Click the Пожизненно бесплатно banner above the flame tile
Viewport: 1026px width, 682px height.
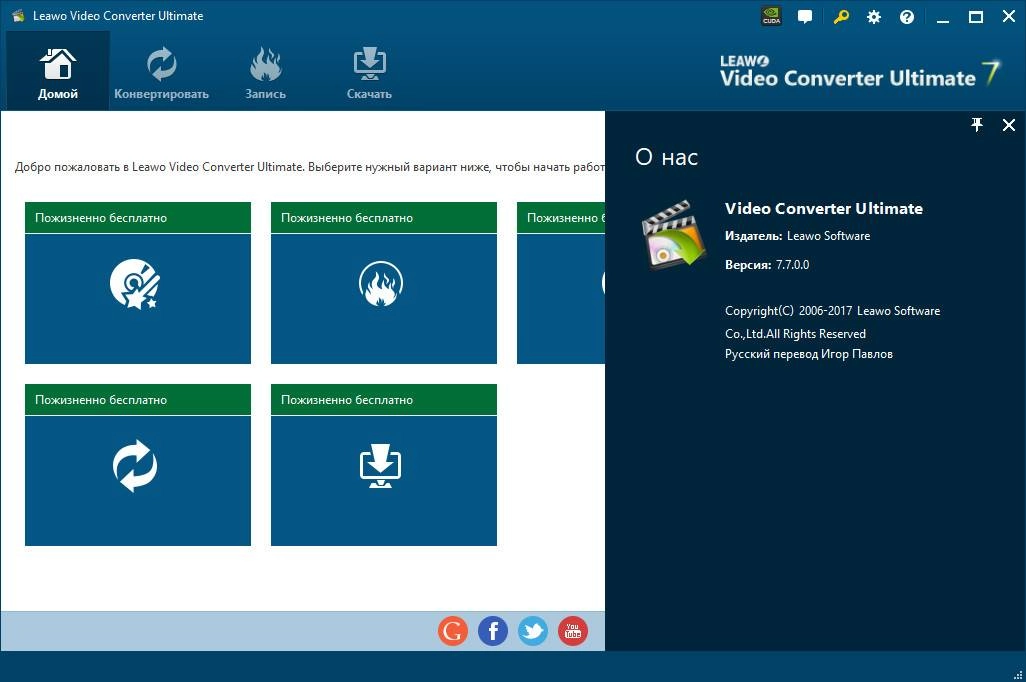click(x=383, y=217)
